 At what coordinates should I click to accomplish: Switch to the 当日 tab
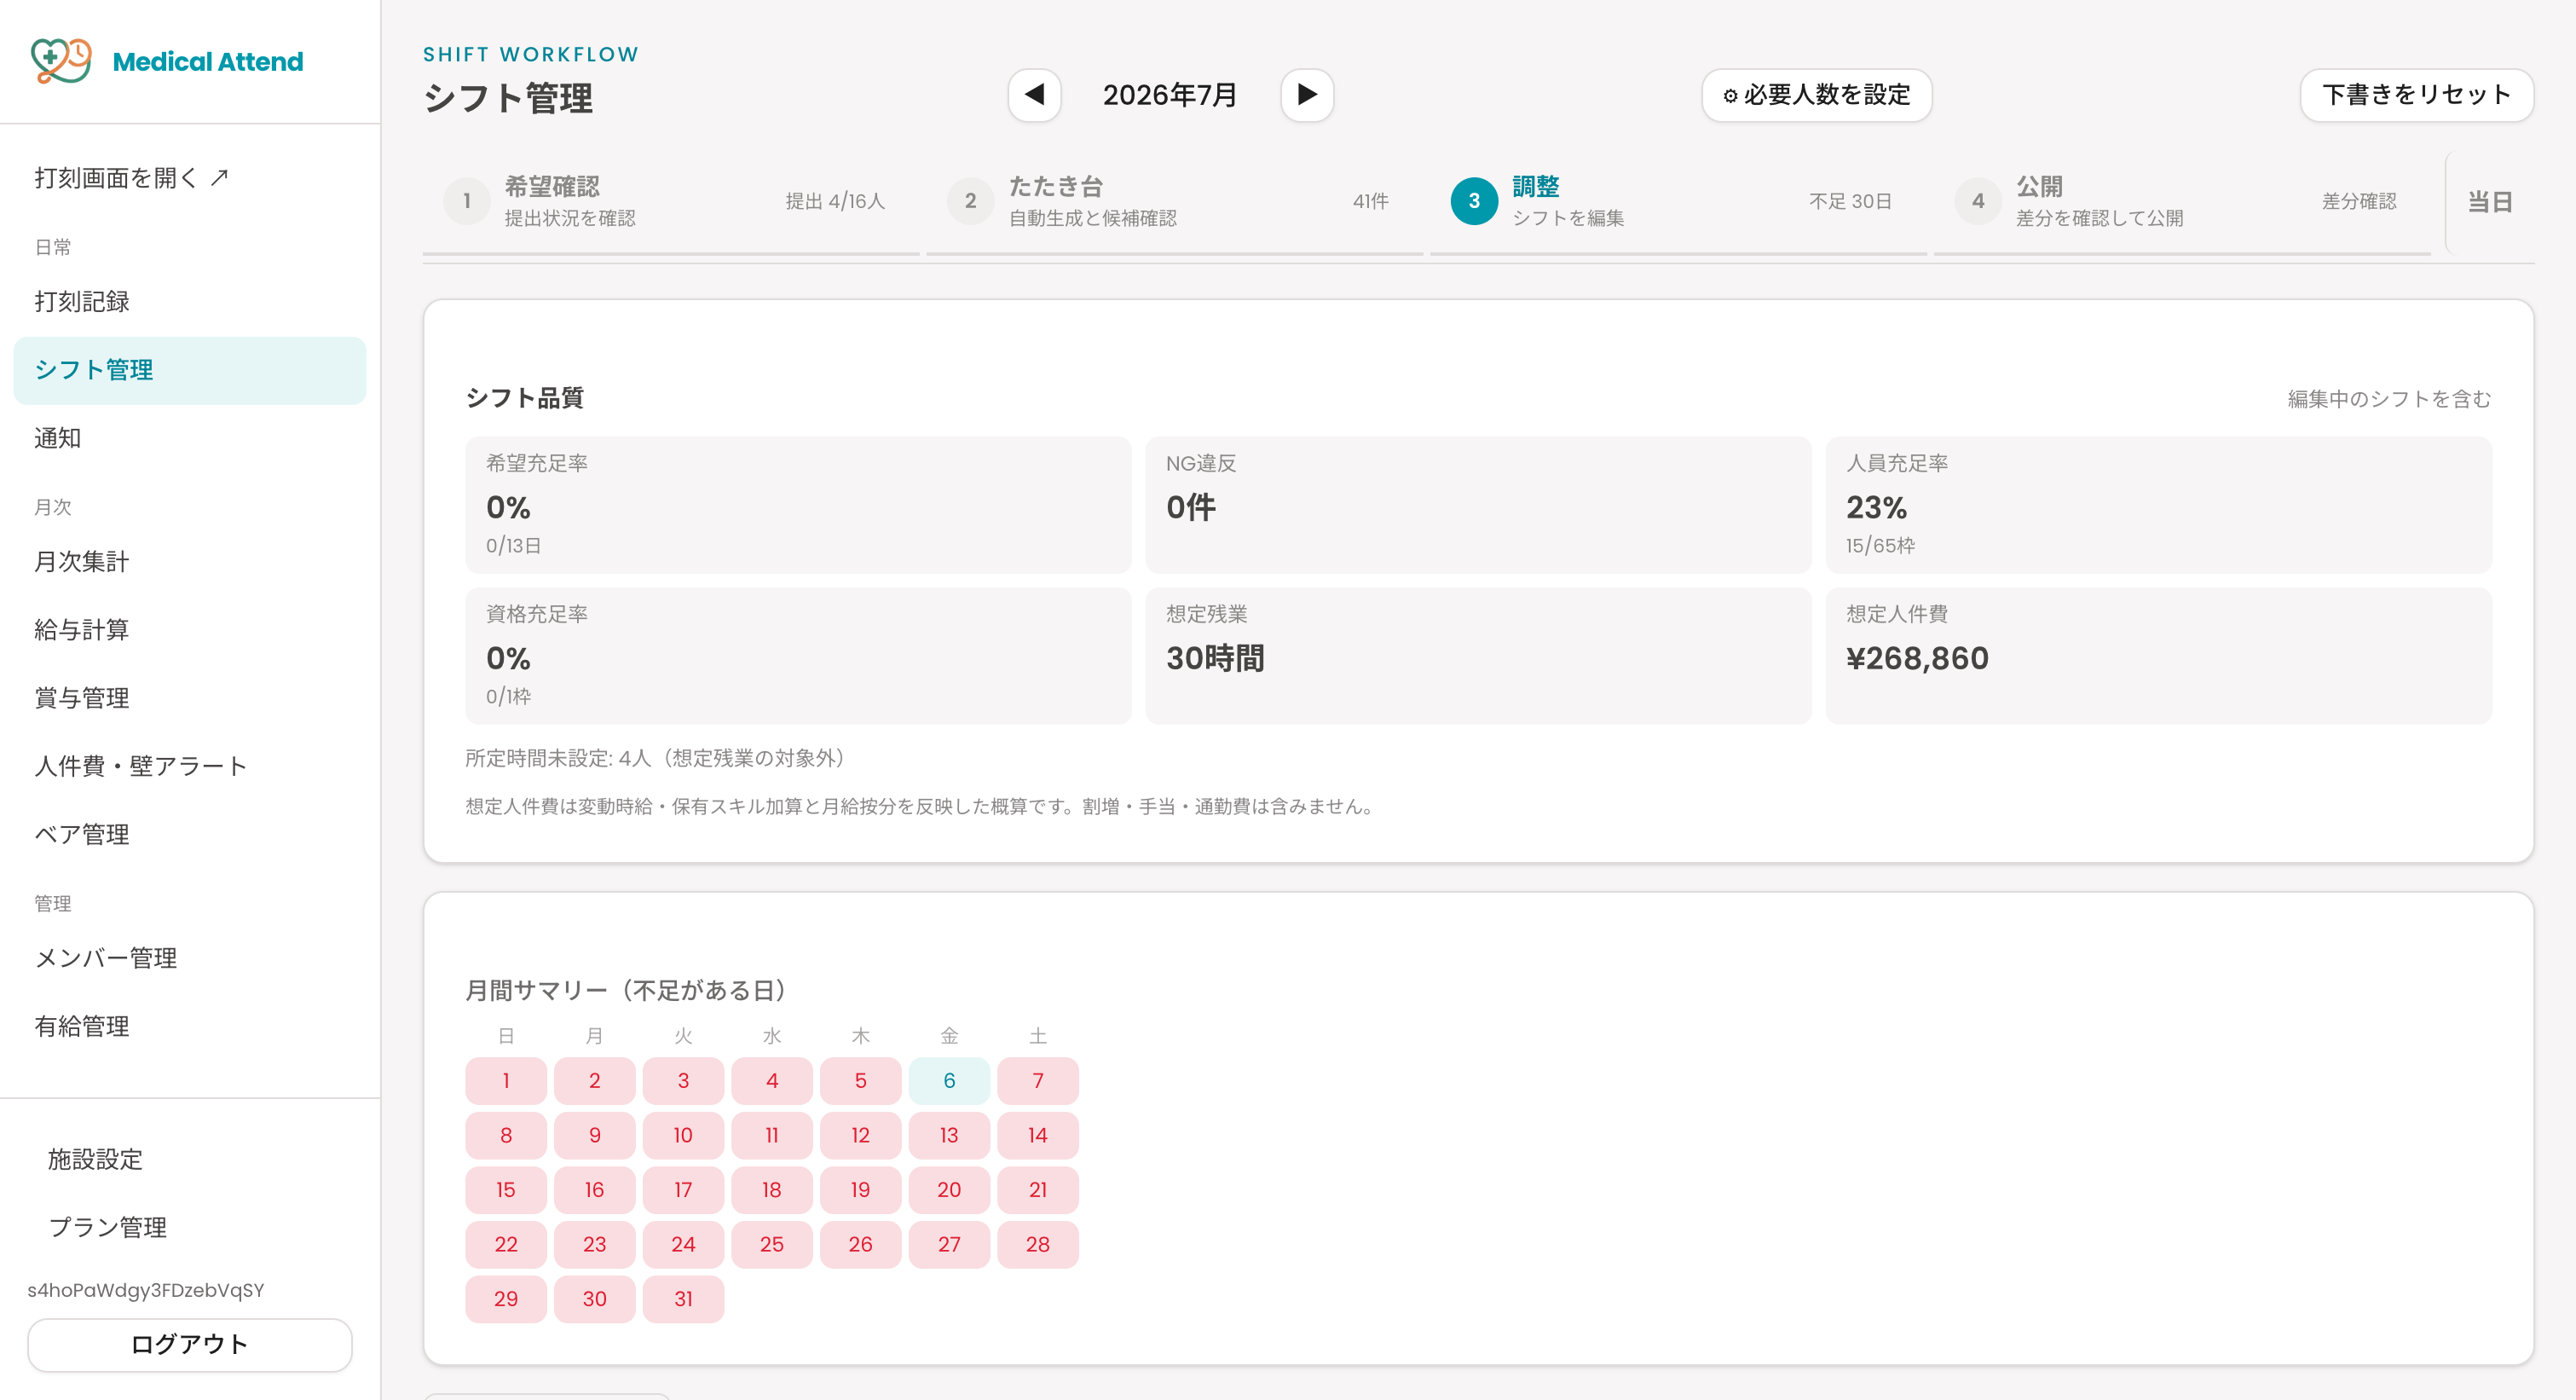tap(2490, 202)
